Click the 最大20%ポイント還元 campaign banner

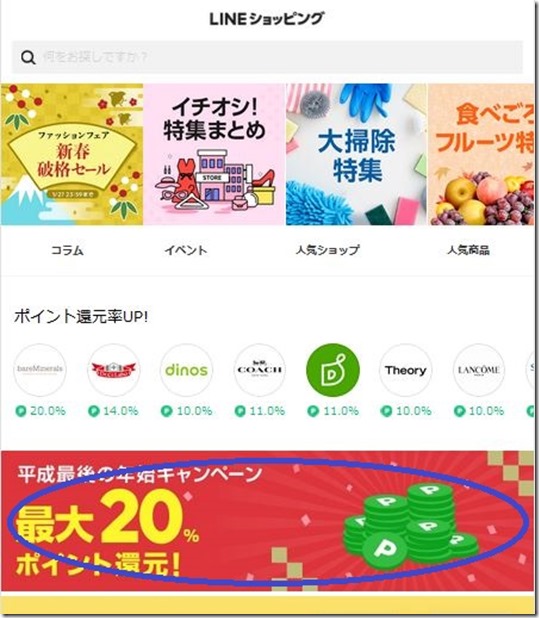pos(268,521)
